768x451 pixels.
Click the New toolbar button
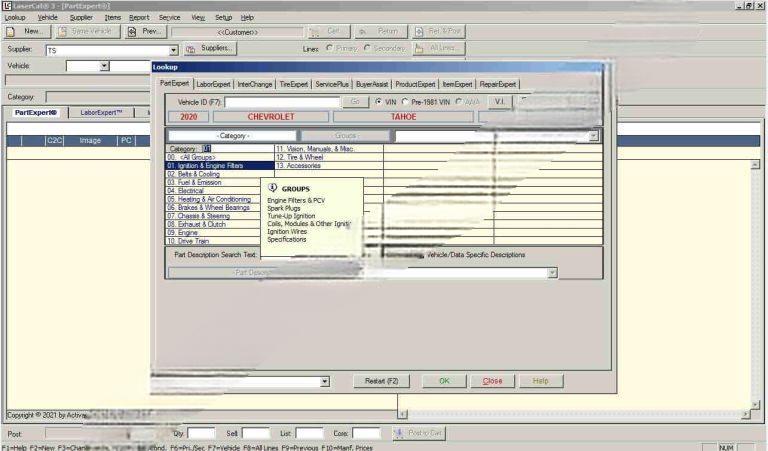pos(27,31)
